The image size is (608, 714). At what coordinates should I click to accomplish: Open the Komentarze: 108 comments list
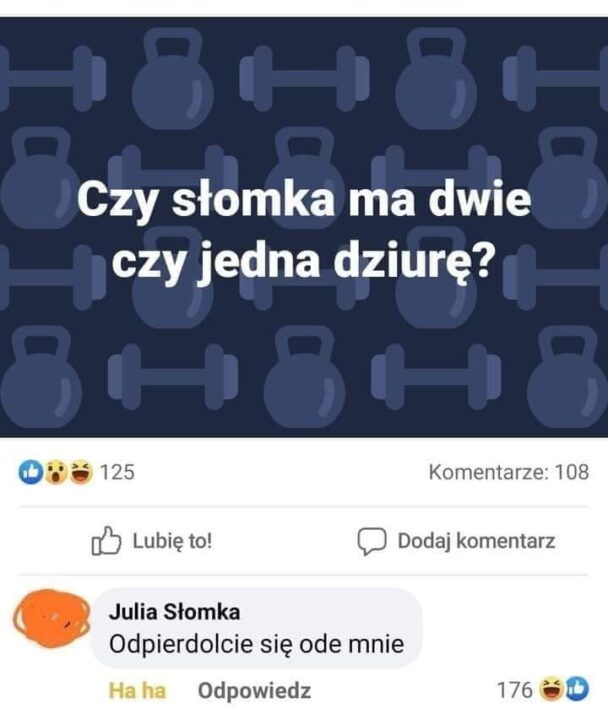tap(509, 472)
